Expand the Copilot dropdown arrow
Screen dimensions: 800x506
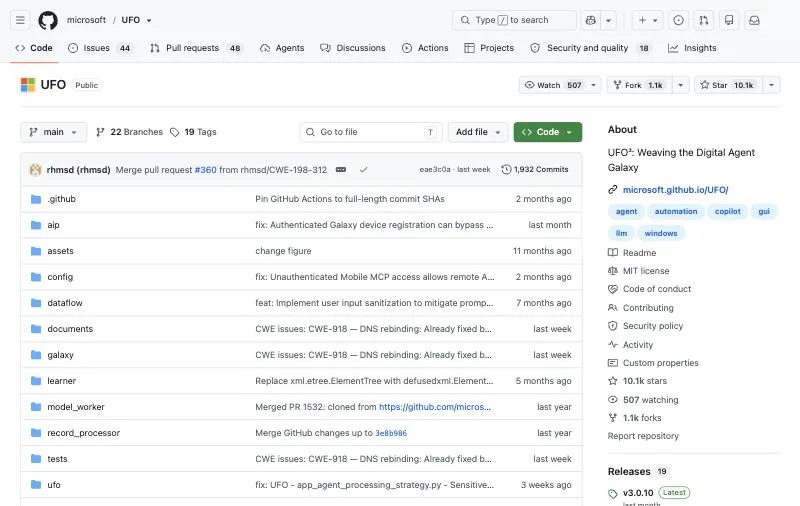[x=608, y=20]
